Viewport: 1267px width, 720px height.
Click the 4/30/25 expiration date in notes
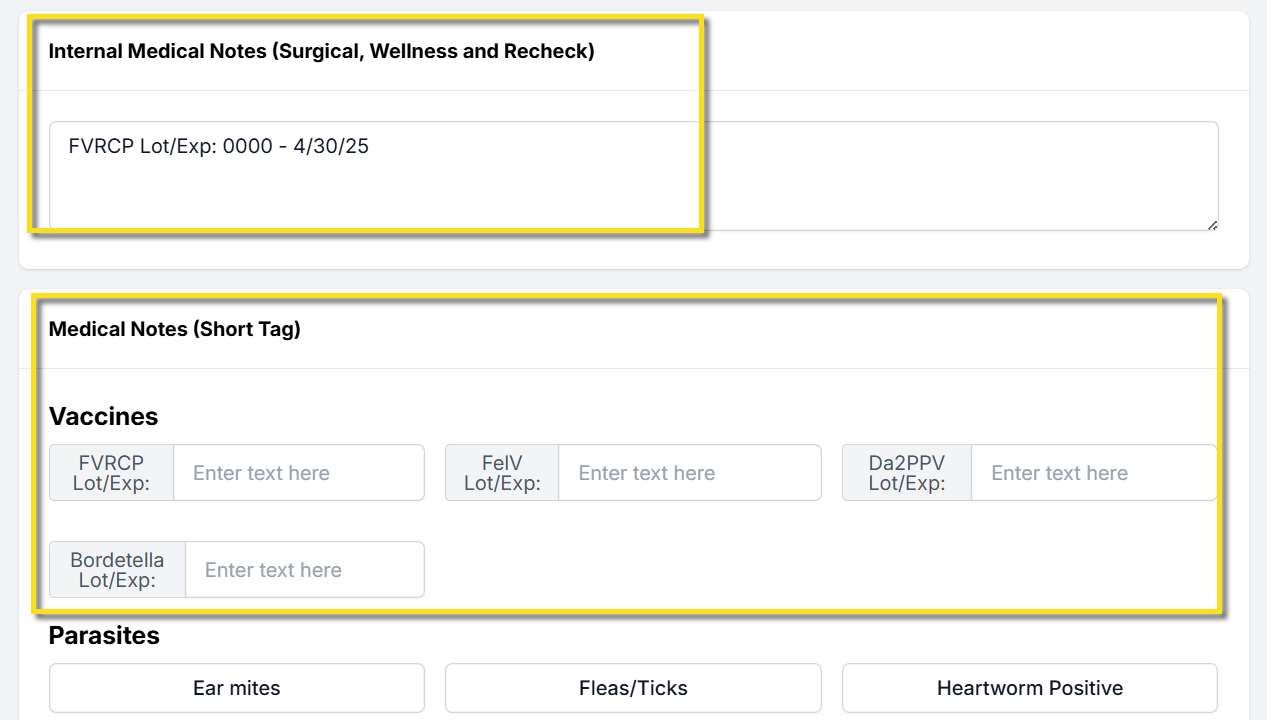pos(331,147)
